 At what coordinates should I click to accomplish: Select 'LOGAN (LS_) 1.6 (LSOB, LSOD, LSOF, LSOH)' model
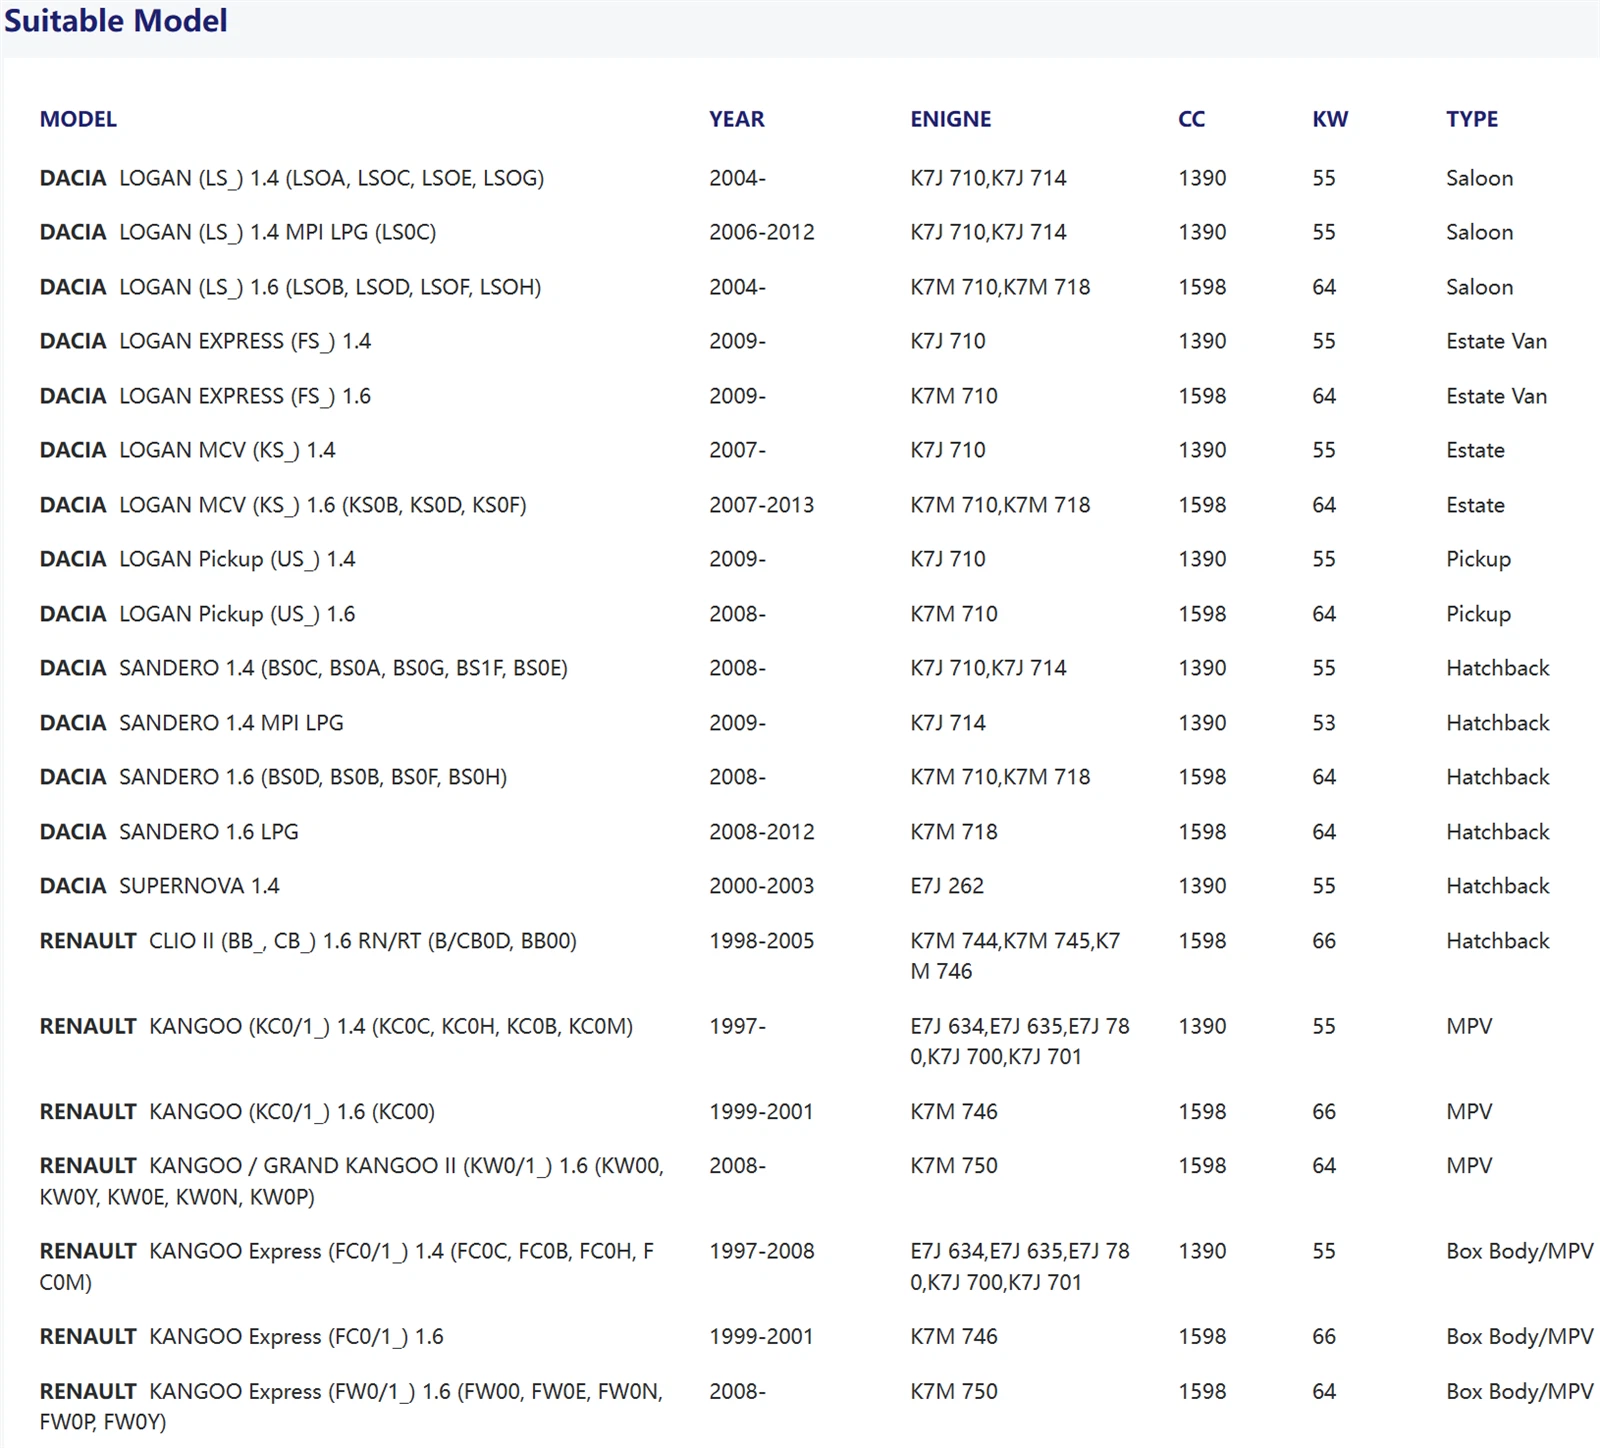click(x=290, y=287)
